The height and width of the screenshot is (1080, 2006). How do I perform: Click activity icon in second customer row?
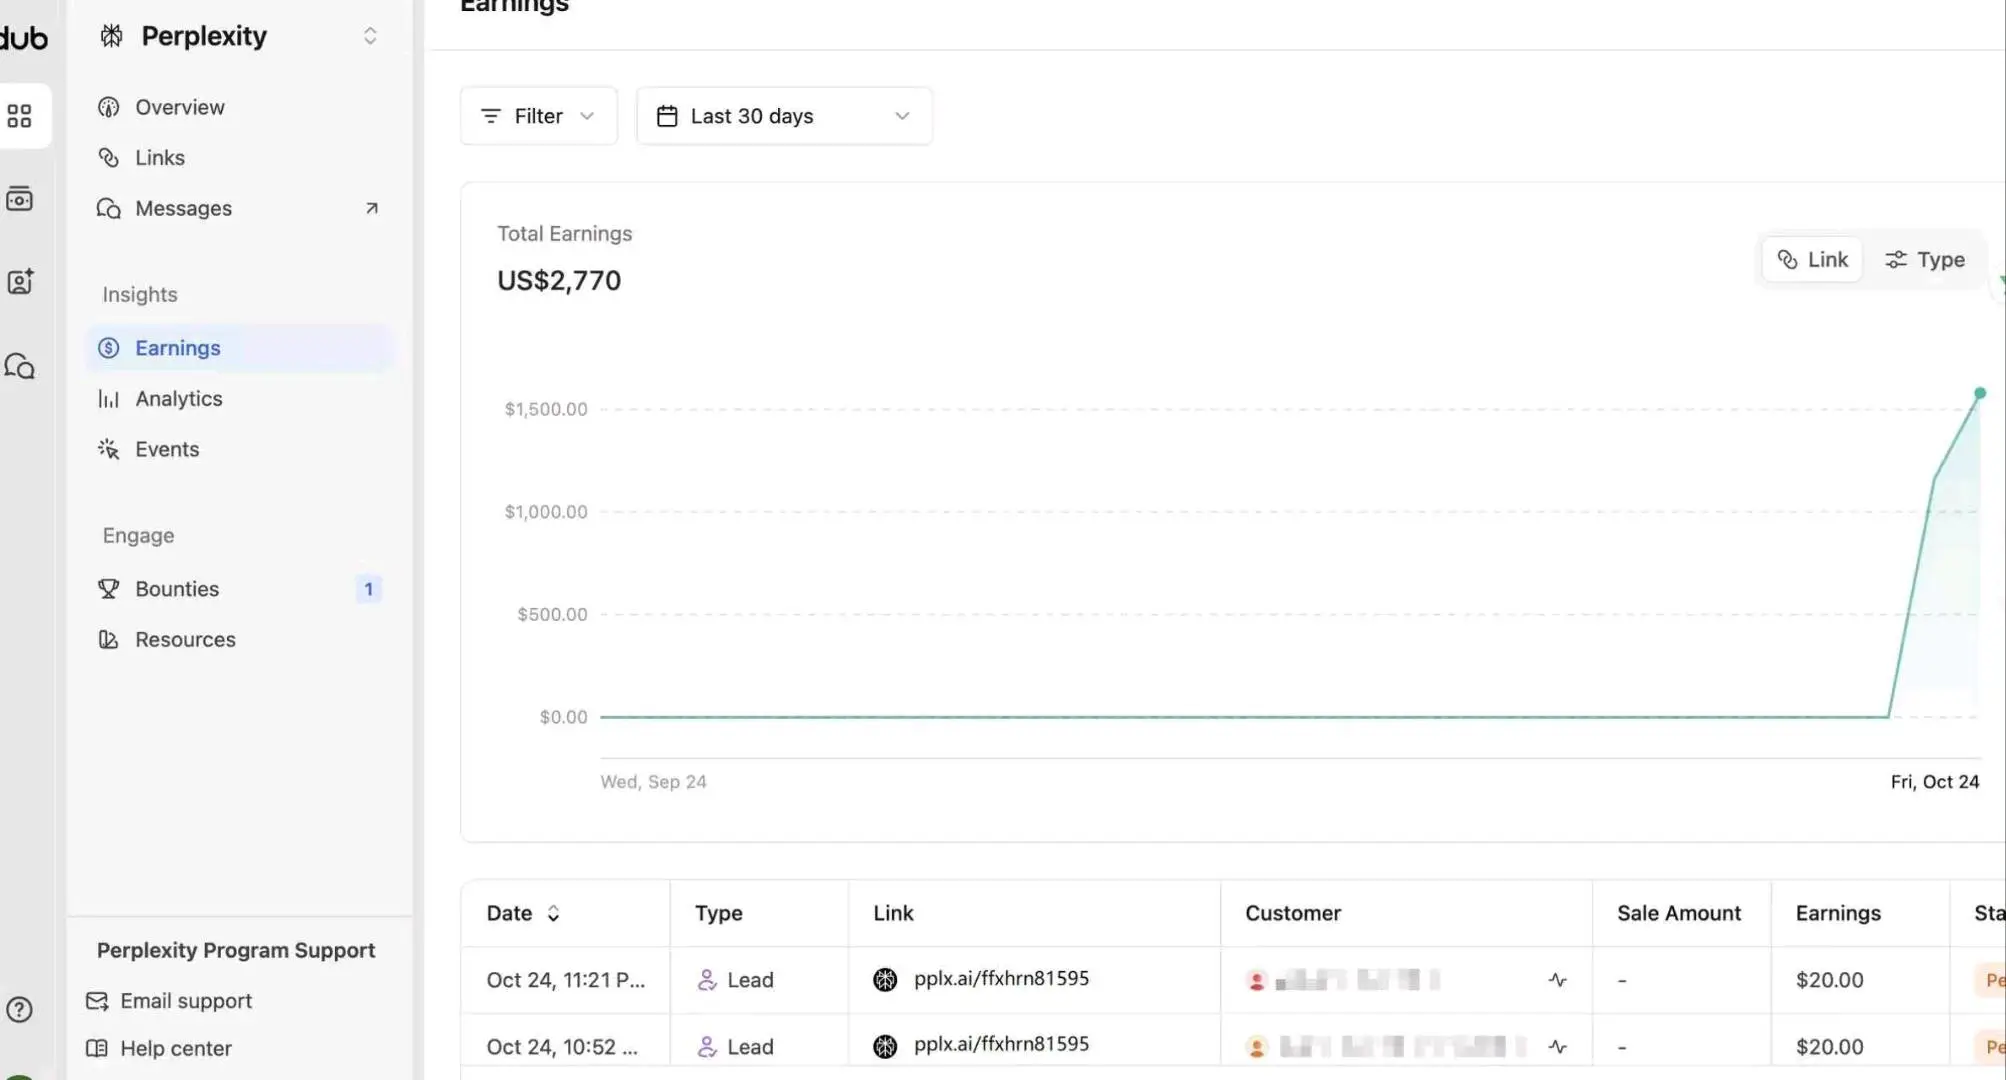(1557, 1047)
